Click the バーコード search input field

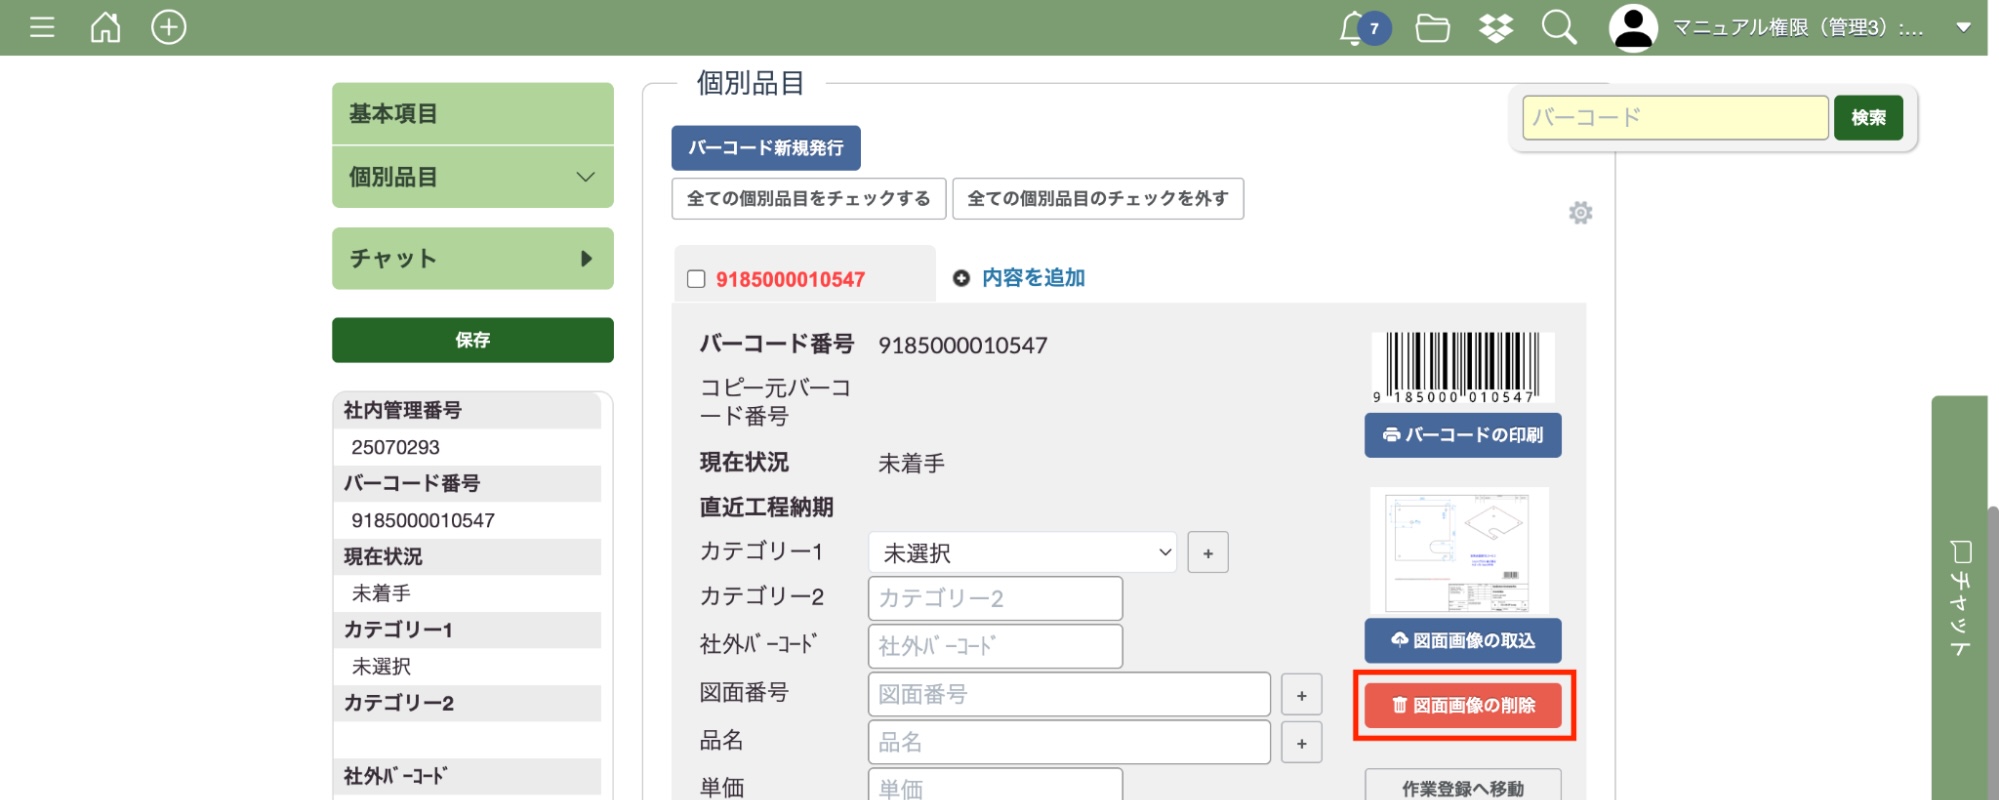click(x=1675, y=118)
